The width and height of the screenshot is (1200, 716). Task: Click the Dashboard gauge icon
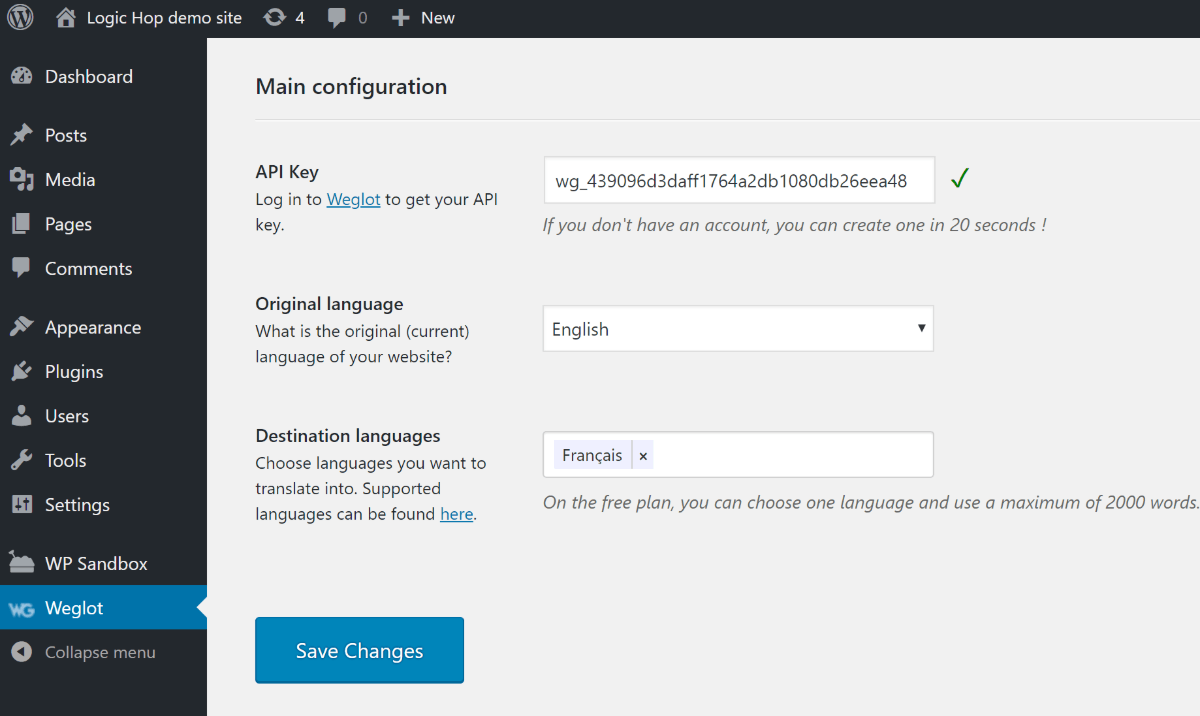21,77
